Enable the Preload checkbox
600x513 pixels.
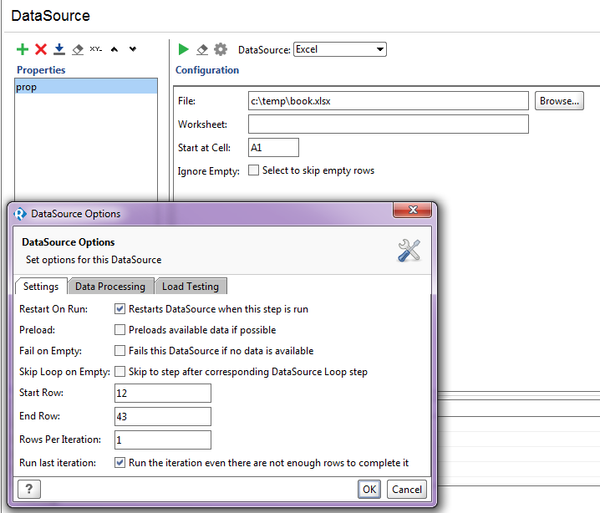120,330
